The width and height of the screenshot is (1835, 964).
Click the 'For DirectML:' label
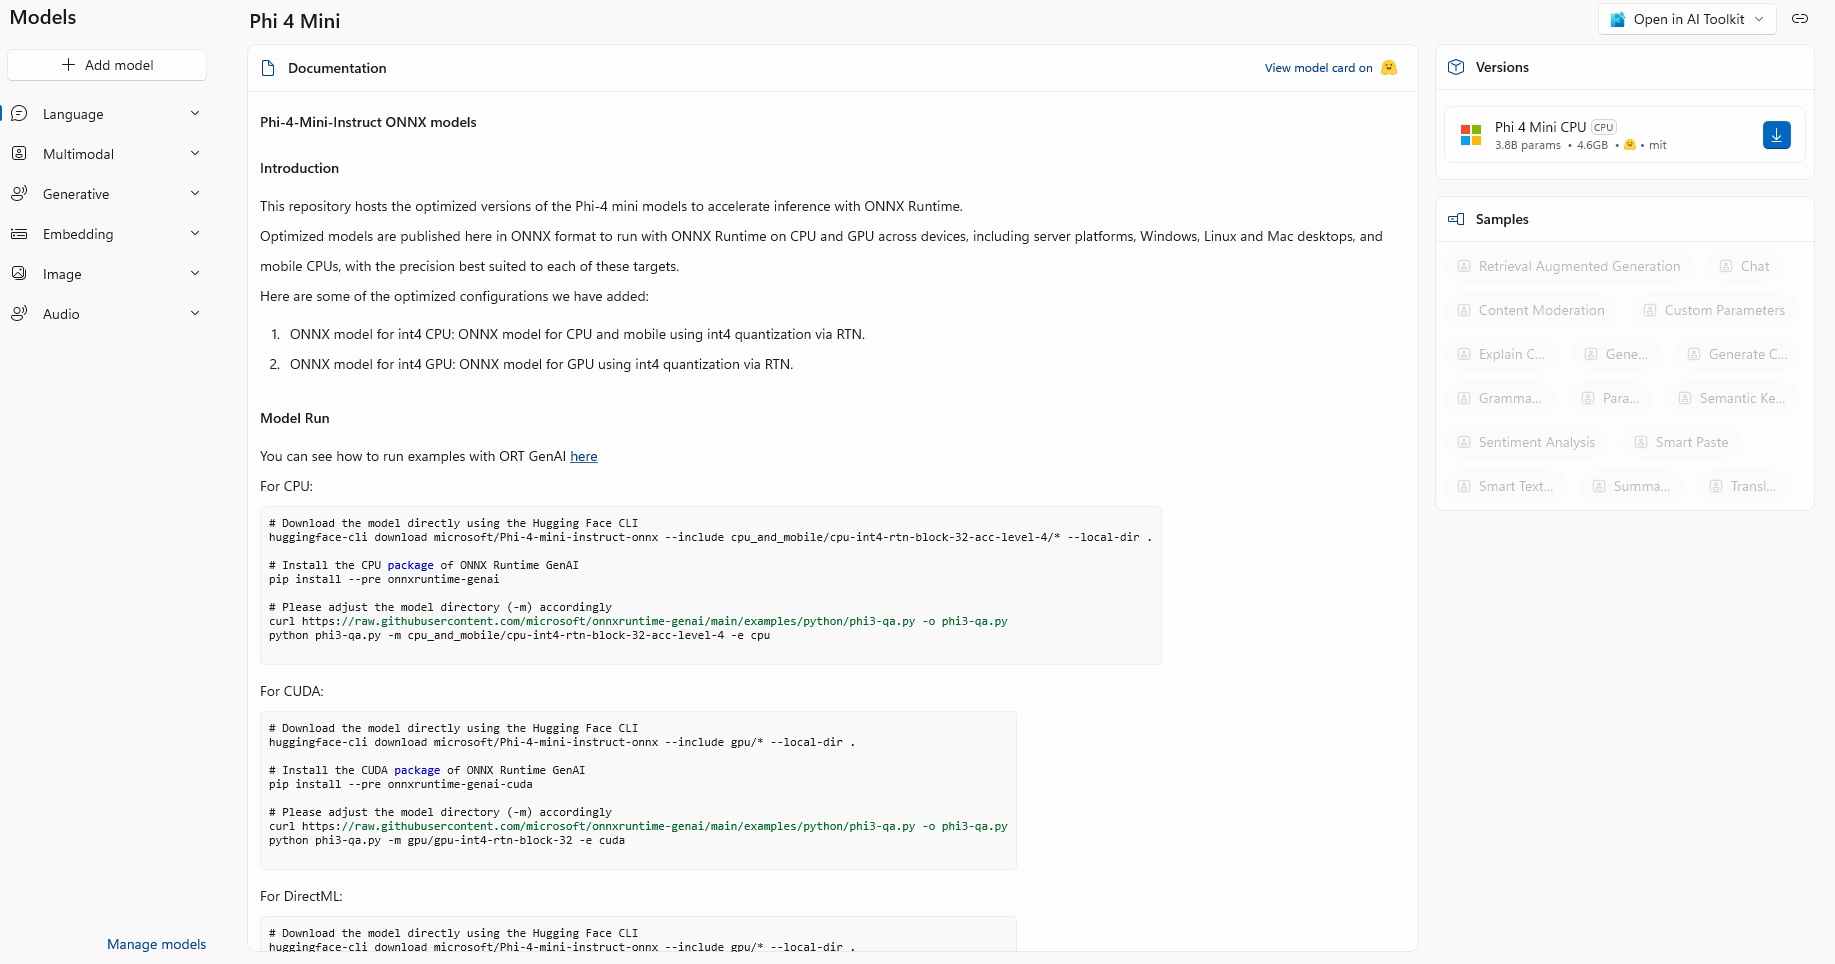pyautogui.click(x=301, y=896)
